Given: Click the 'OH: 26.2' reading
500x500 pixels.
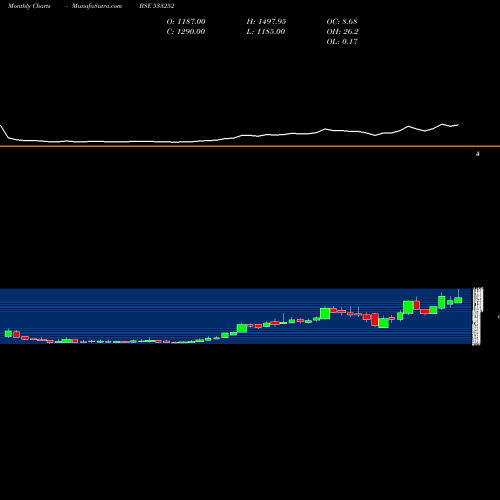Looking at the screenshot, I should click(x=343, y=32).
